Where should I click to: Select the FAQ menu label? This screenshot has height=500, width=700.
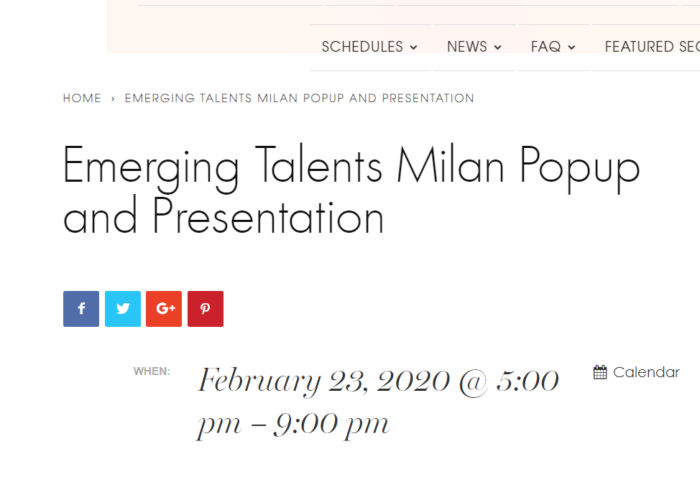pos(546,47)
